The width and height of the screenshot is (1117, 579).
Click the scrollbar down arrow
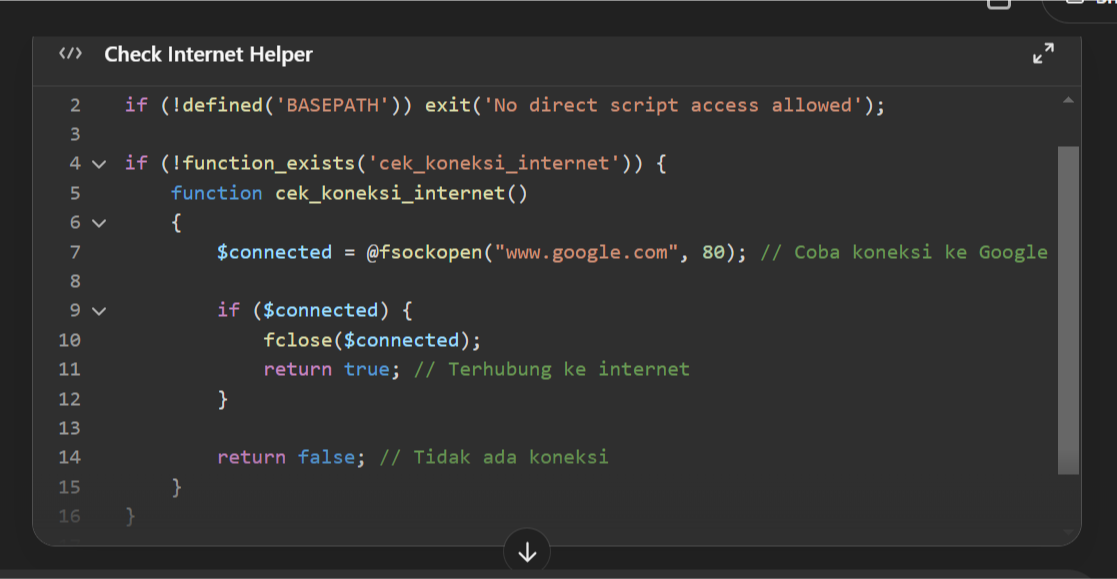[x=1067, y=532]
